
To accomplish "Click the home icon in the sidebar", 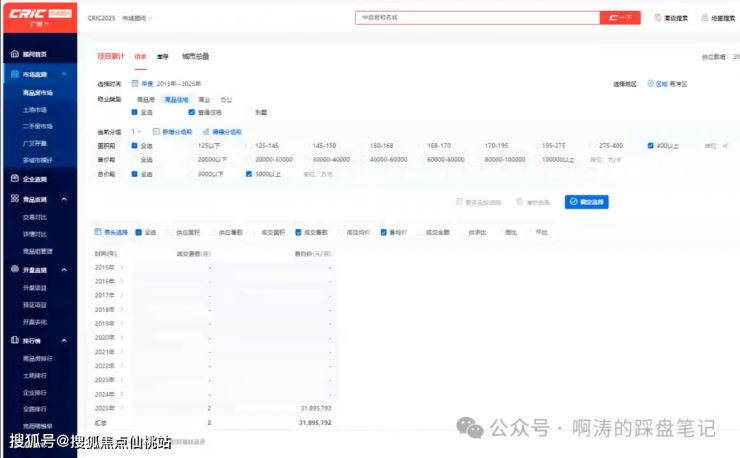I will pos(13,54).
